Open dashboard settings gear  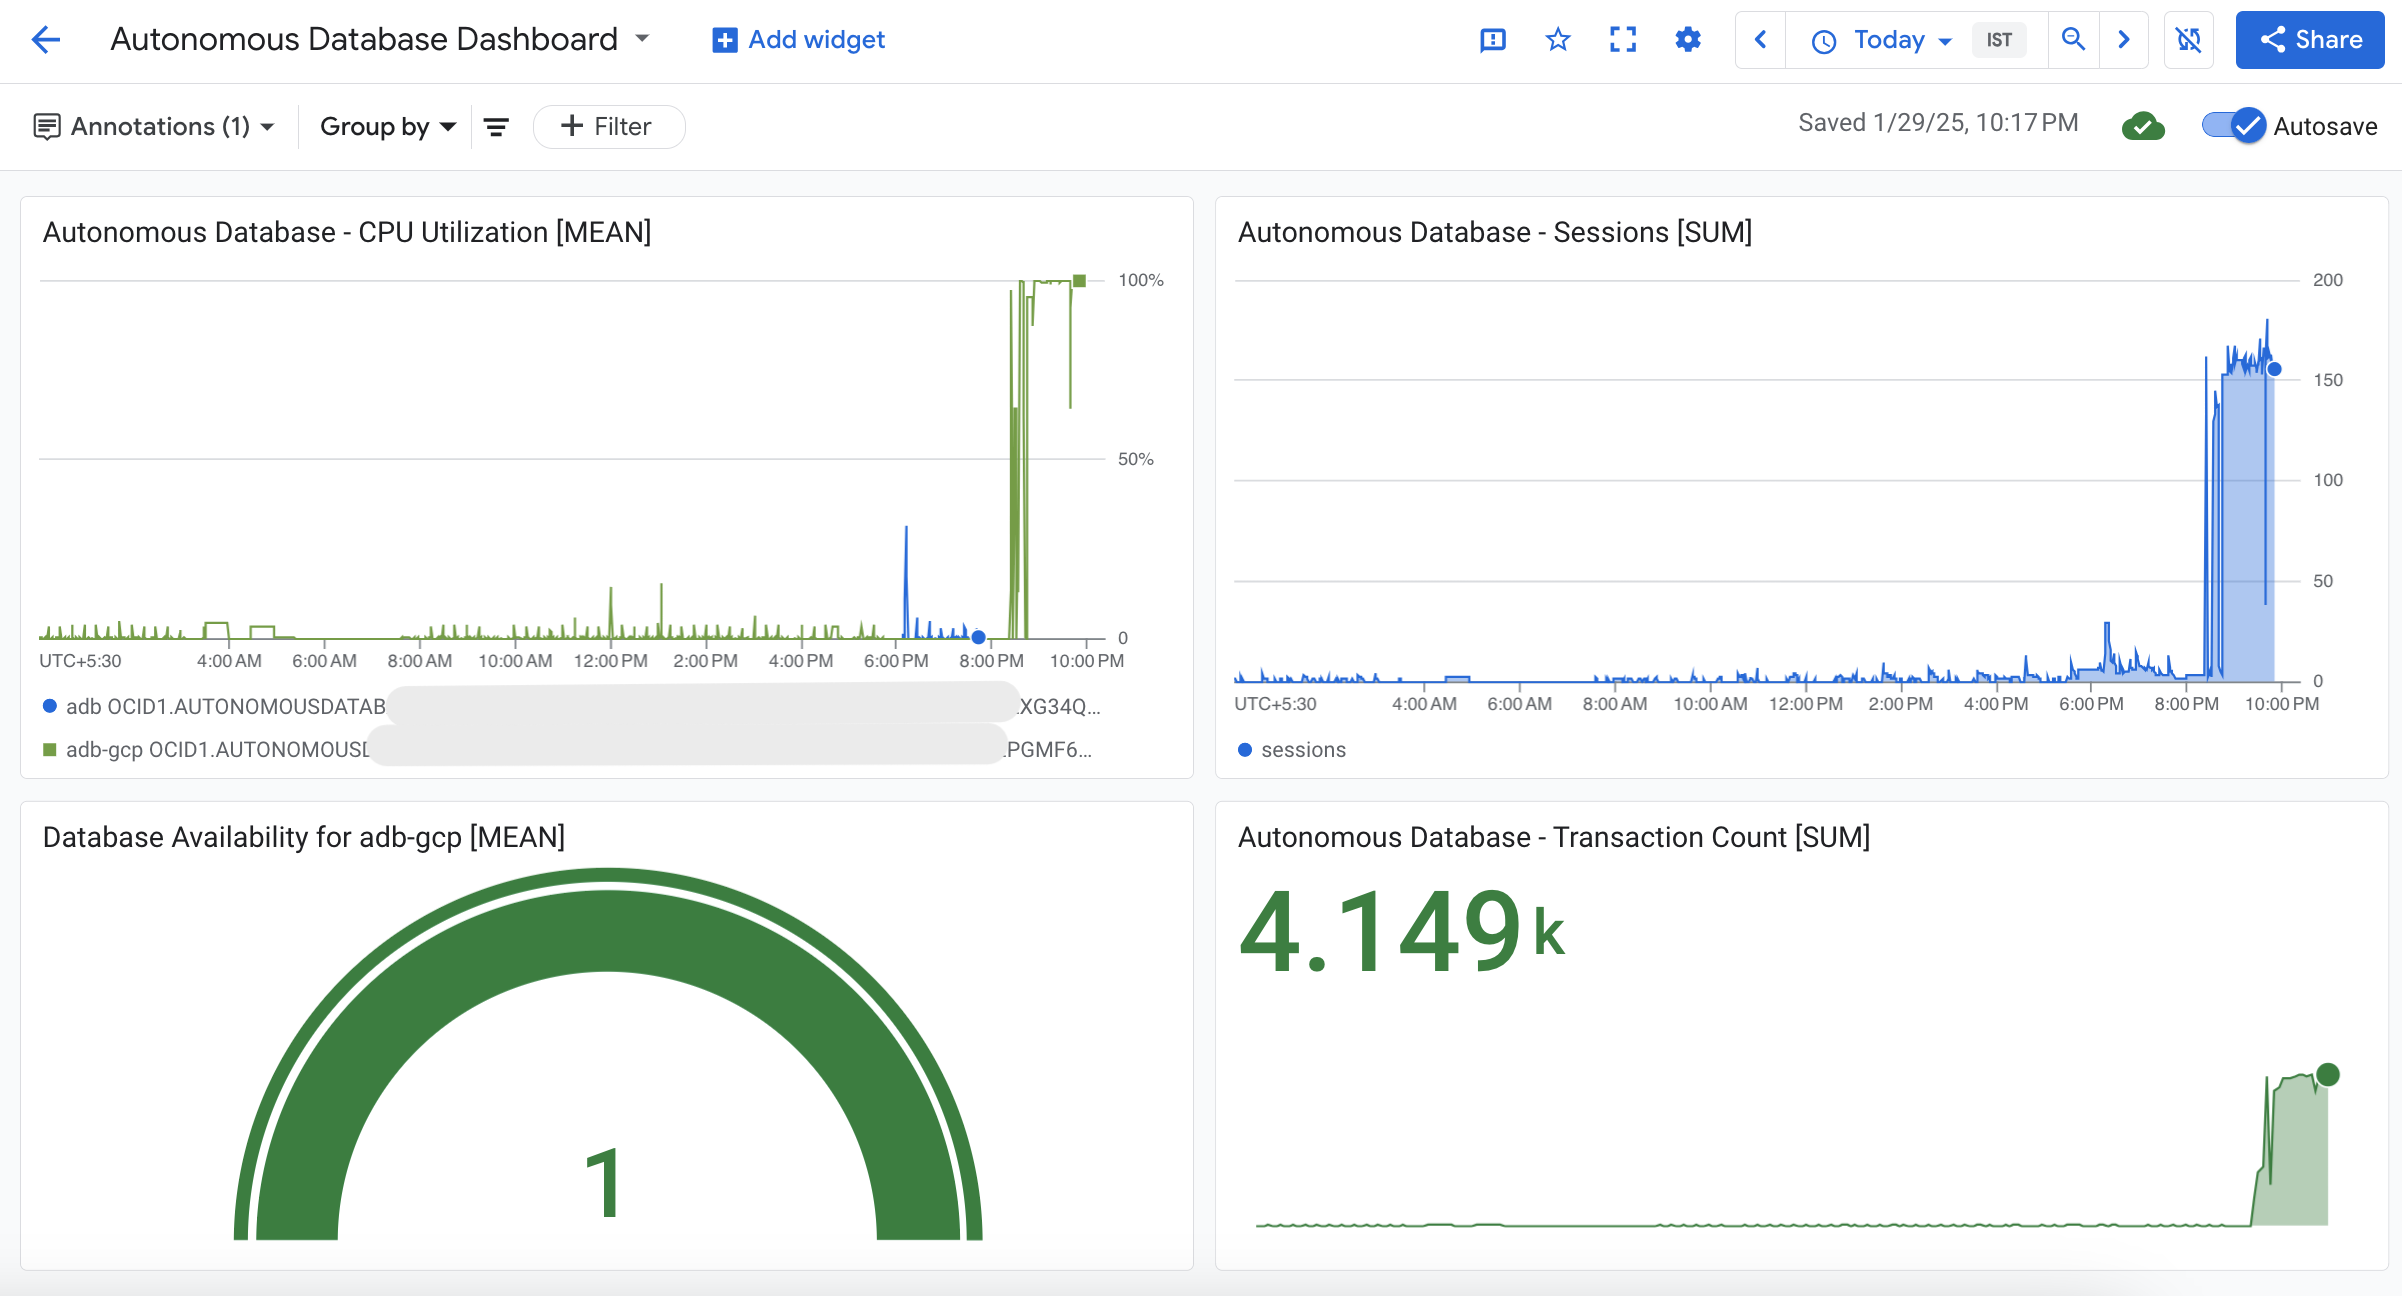pos(1688,40)
